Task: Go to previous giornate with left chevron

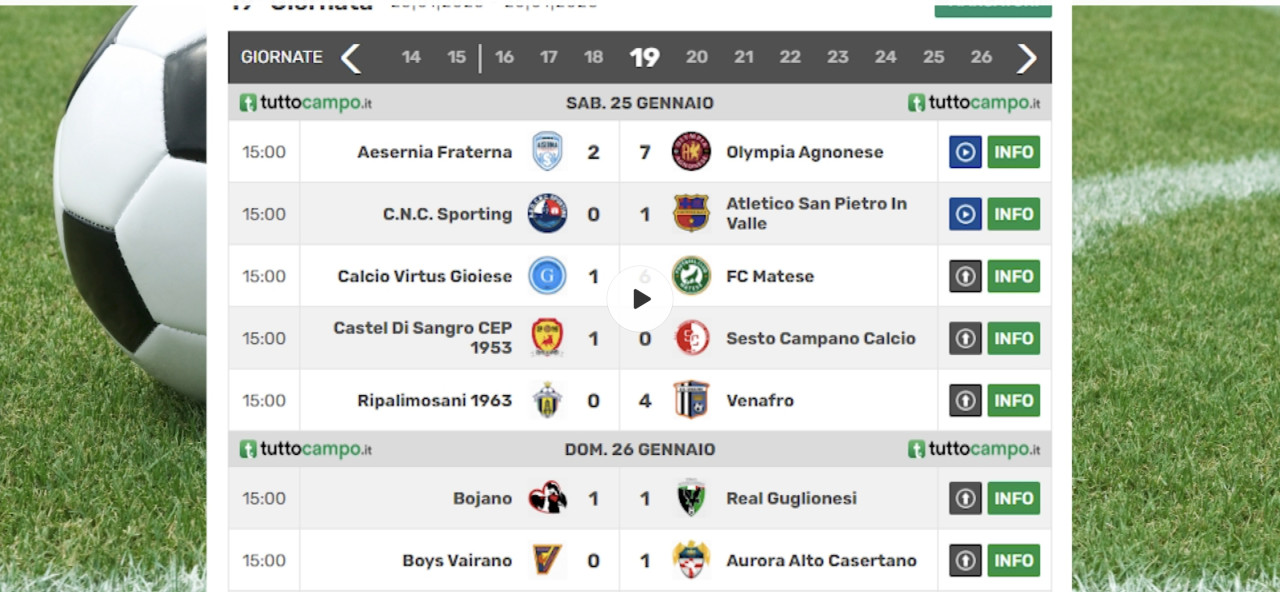Action: [350, 58]
